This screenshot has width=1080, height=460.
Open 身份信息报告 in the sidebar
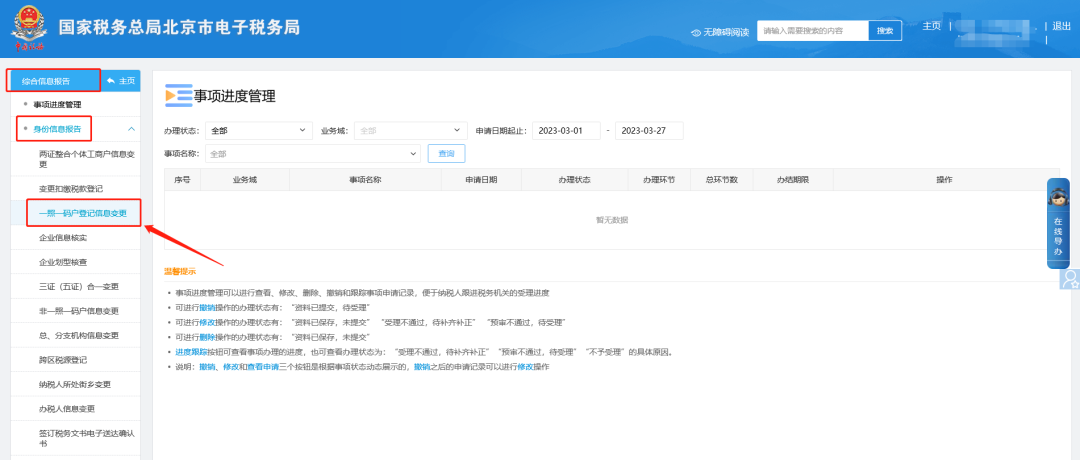click(57, 129)
